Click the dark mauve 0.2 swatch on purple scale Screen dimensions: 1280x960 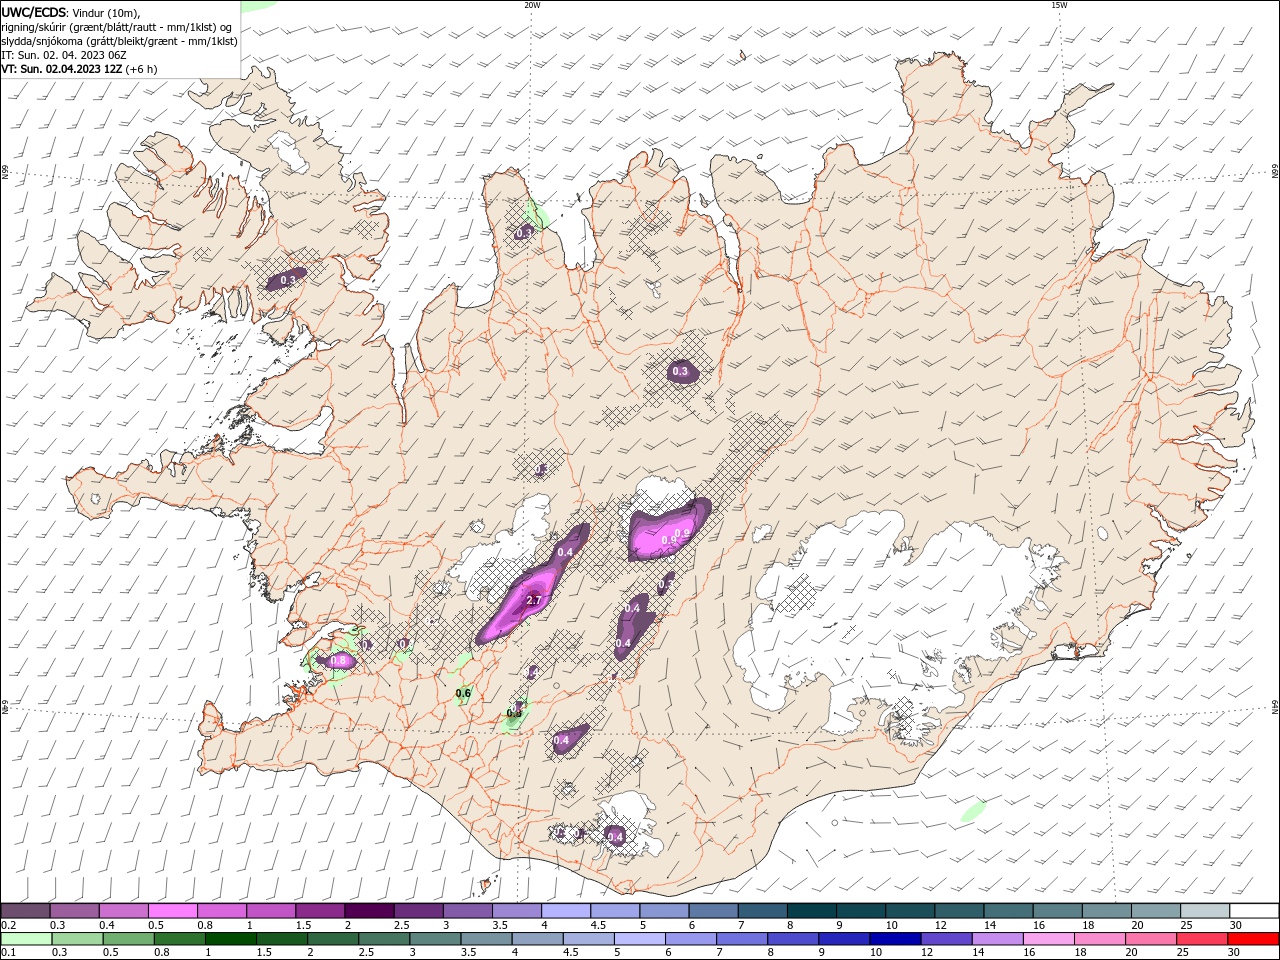point(25,911)
